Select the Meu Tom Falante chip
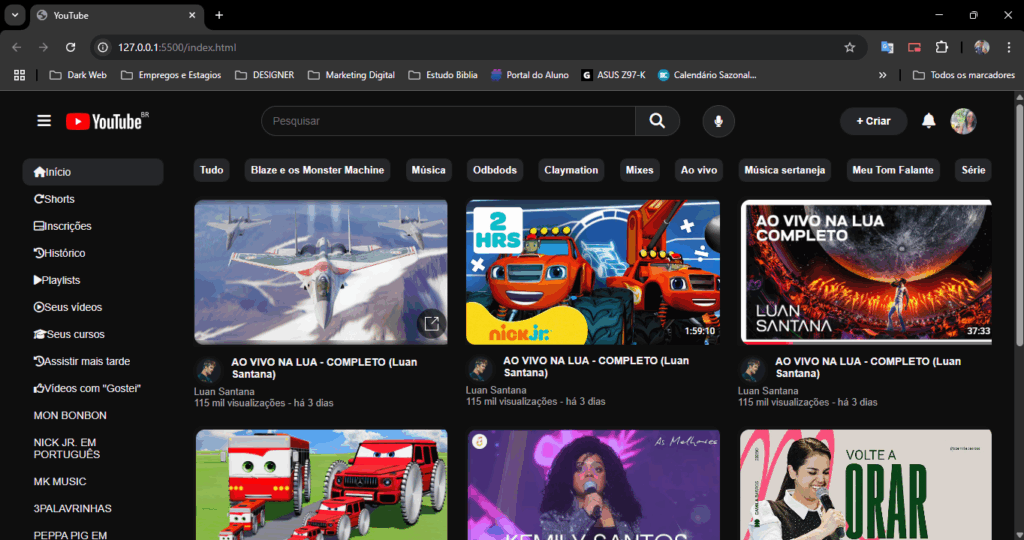 tap(893, 170)
